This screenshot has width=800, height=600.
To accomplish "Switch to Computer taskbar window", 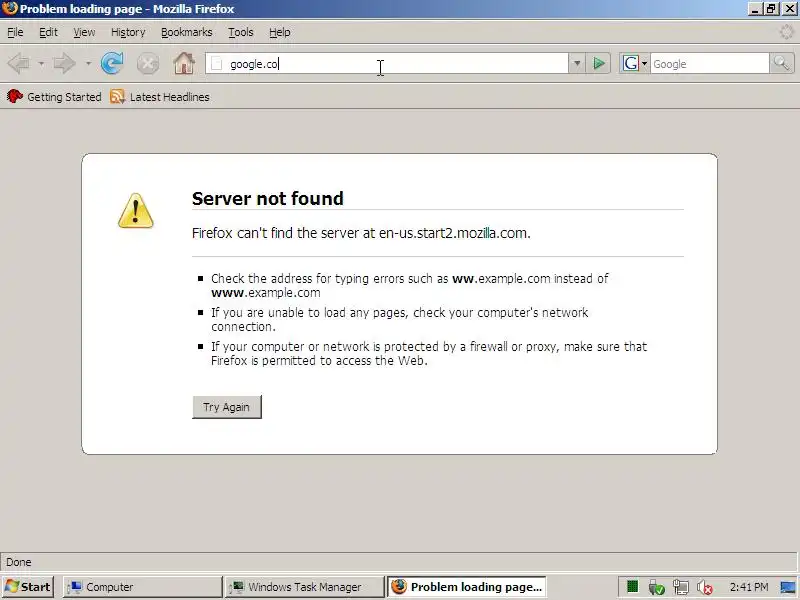I will tap(142, 587).
